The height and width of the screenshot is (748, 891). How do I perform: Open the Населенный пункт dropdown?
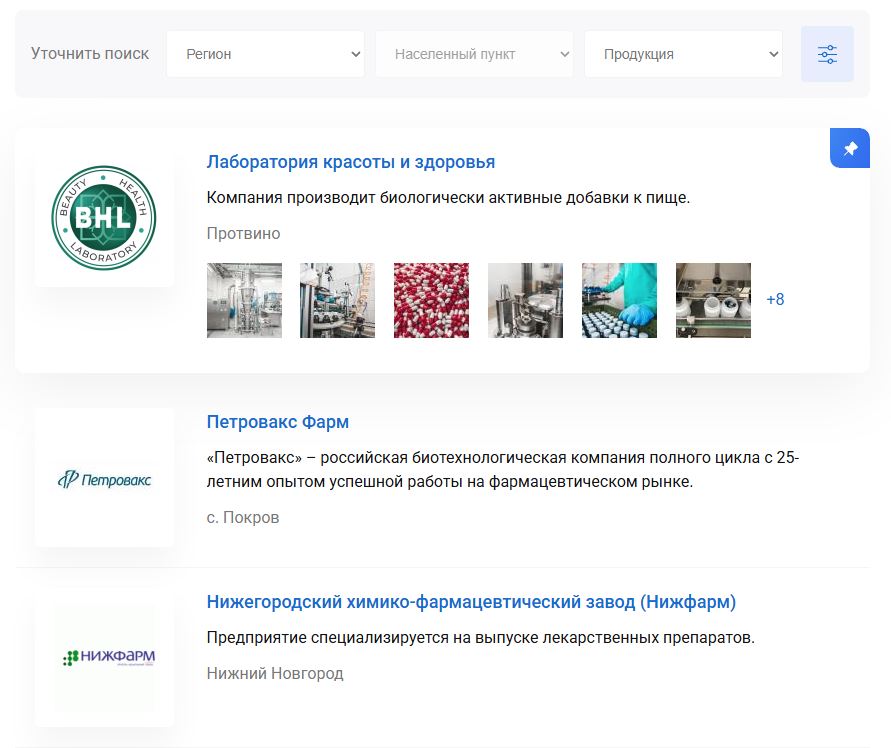pyautogui.click(x=474, y=54)
